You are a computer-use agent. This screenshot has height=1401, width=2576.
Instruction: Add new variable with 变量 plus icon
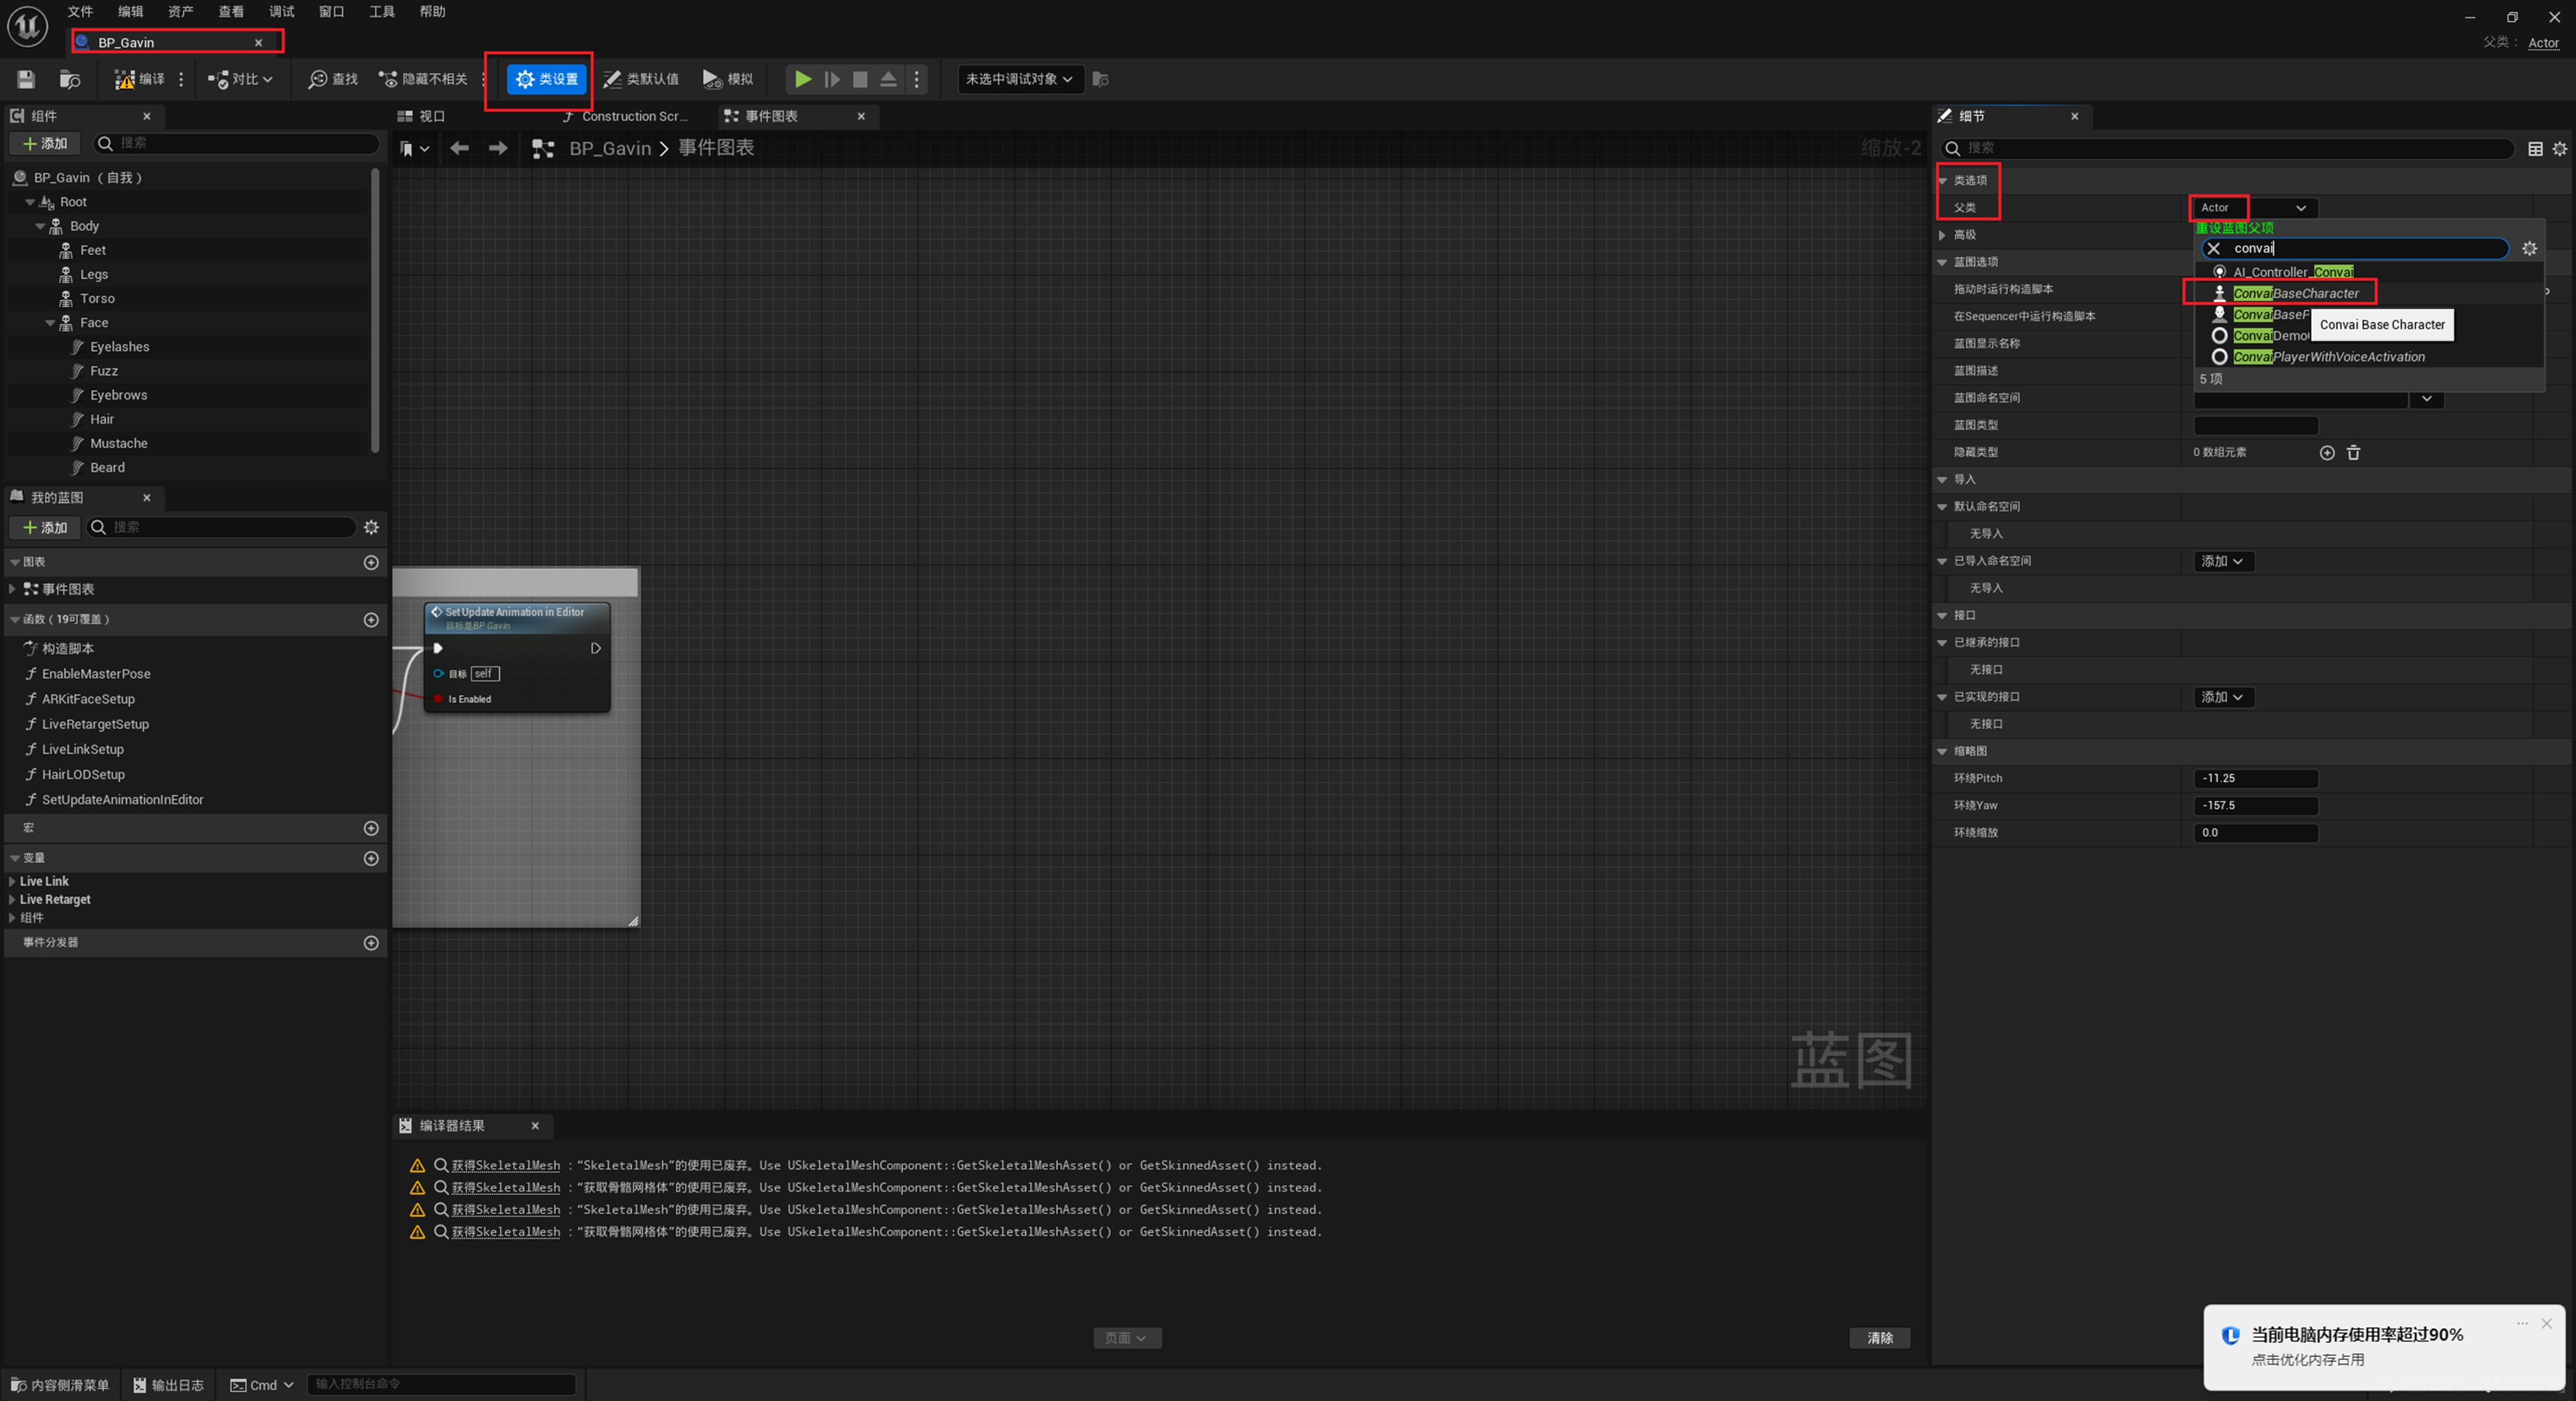tap(371, 858)
